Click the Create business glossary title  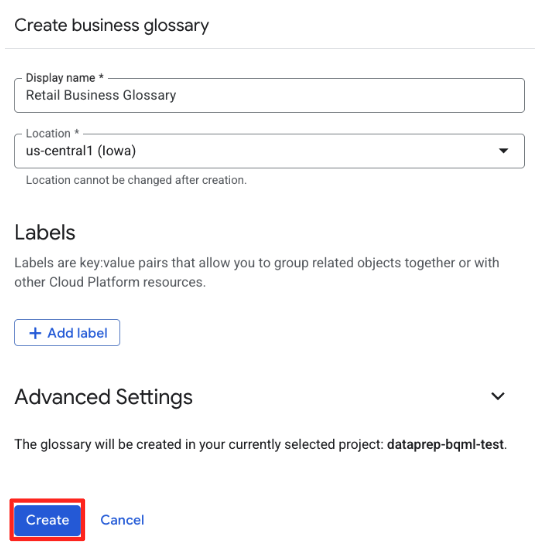point(112,26)
